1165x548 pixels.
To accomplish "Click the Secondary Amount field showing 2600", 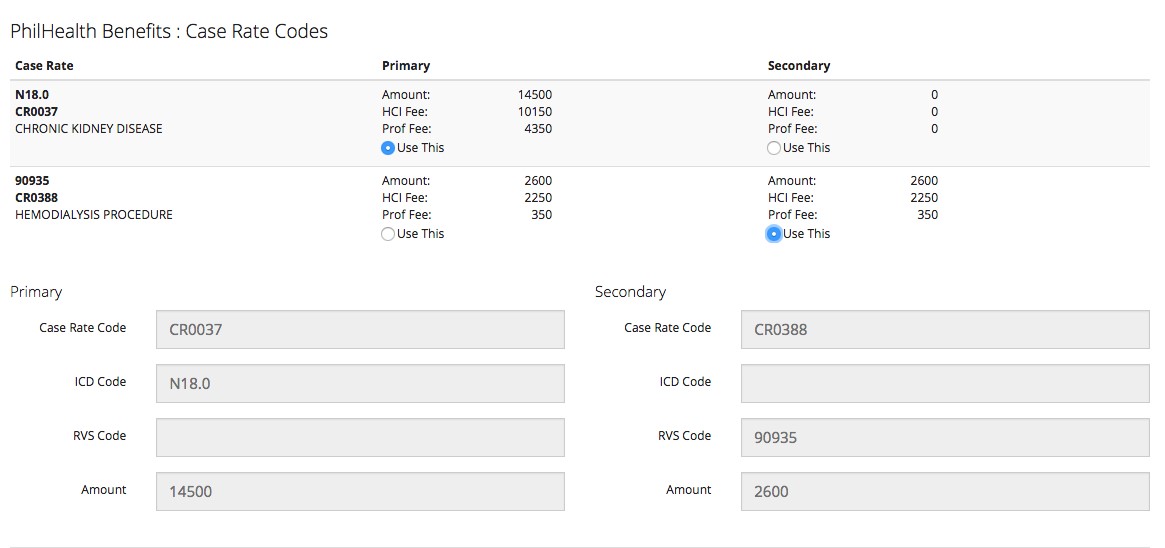I will [x=944, y=491].
